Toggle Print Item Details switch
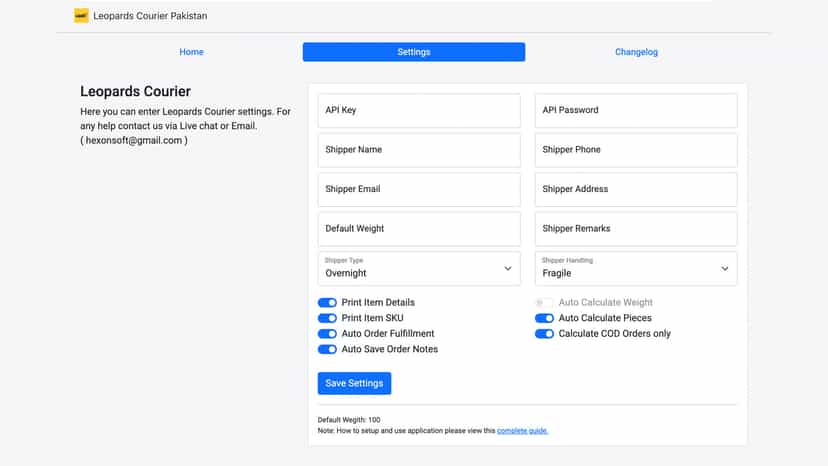Viewport: 828px width, 466px height. (327, 303)
